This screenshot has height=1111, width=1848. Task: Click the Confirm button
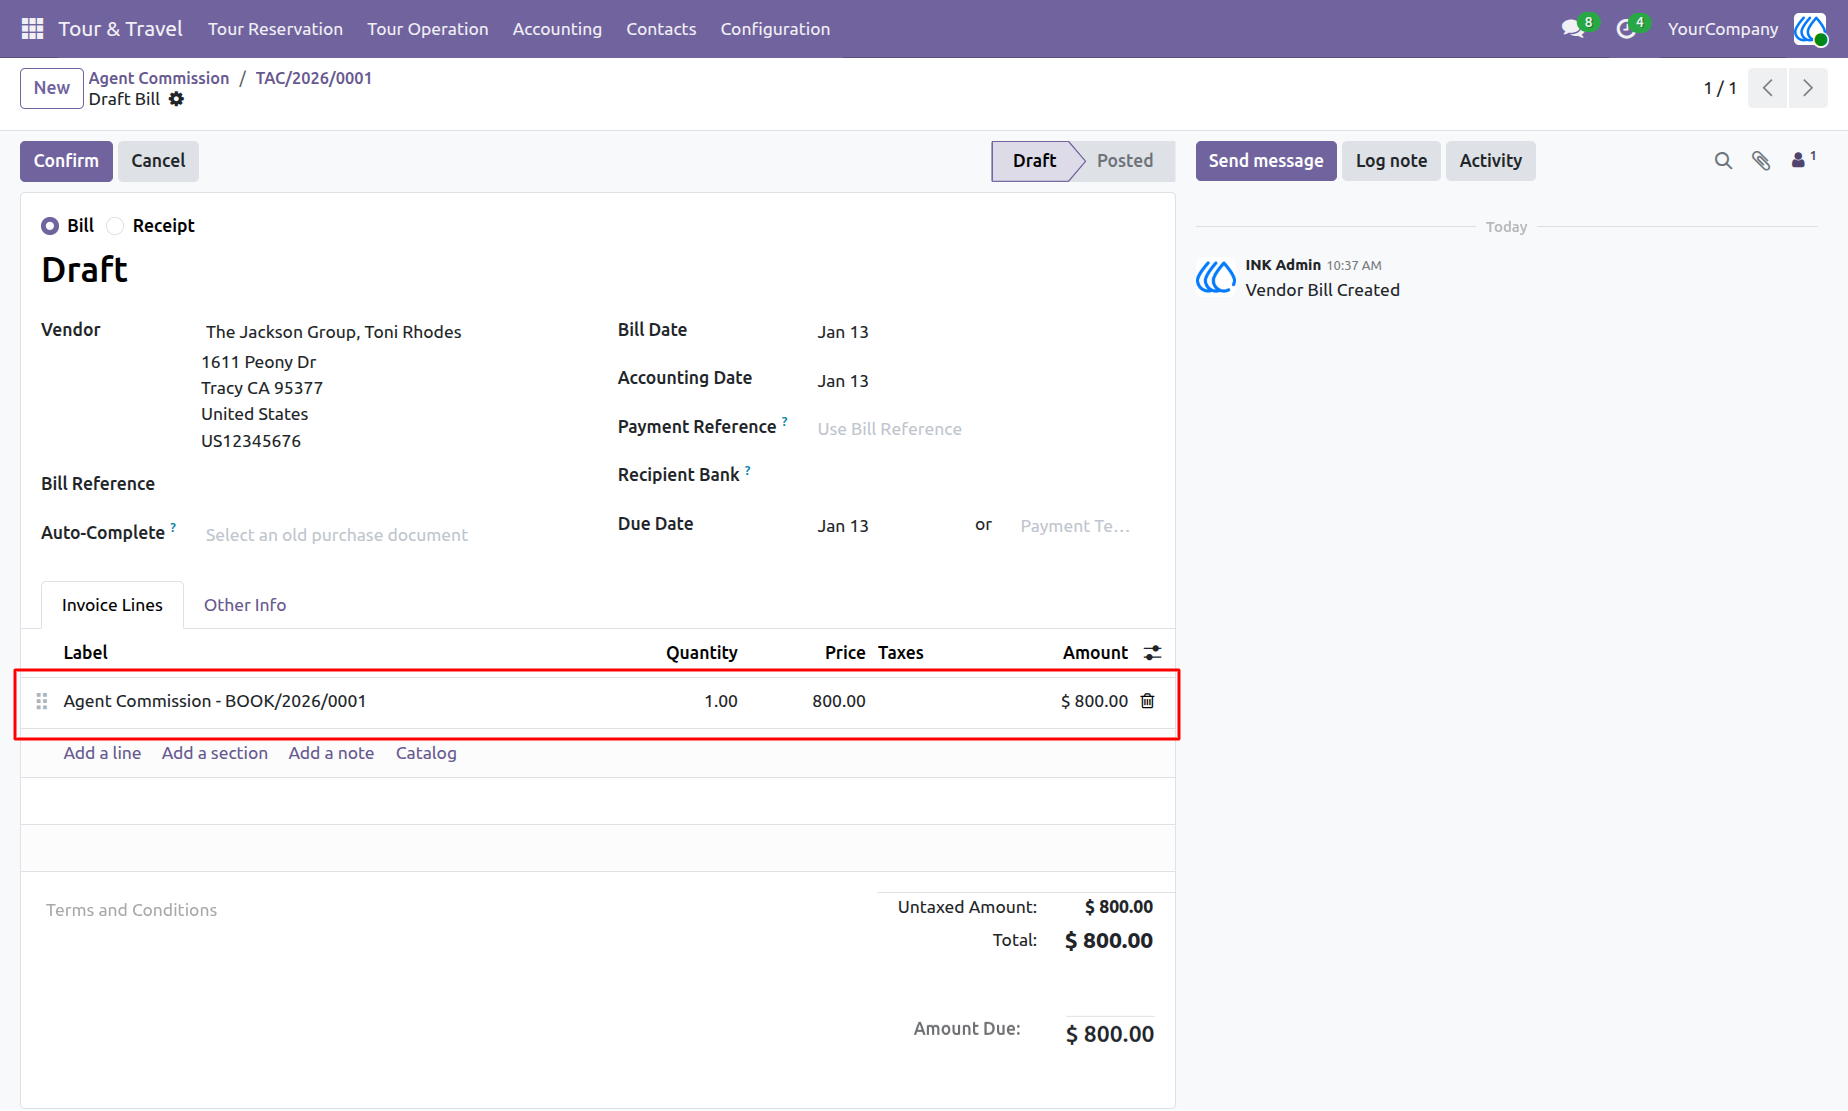coord(66,161)
